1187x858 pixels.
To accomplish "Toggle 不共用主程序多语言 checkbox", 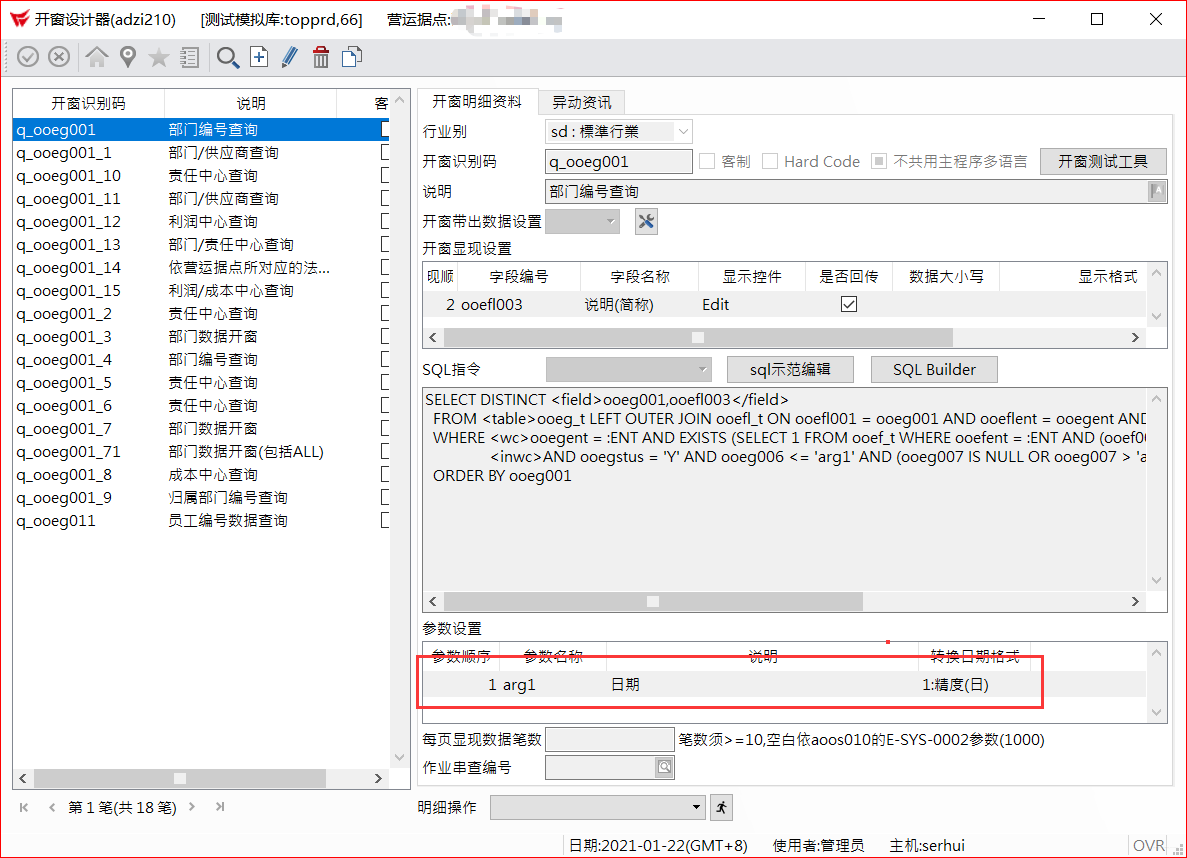I will tap(879, 161).
